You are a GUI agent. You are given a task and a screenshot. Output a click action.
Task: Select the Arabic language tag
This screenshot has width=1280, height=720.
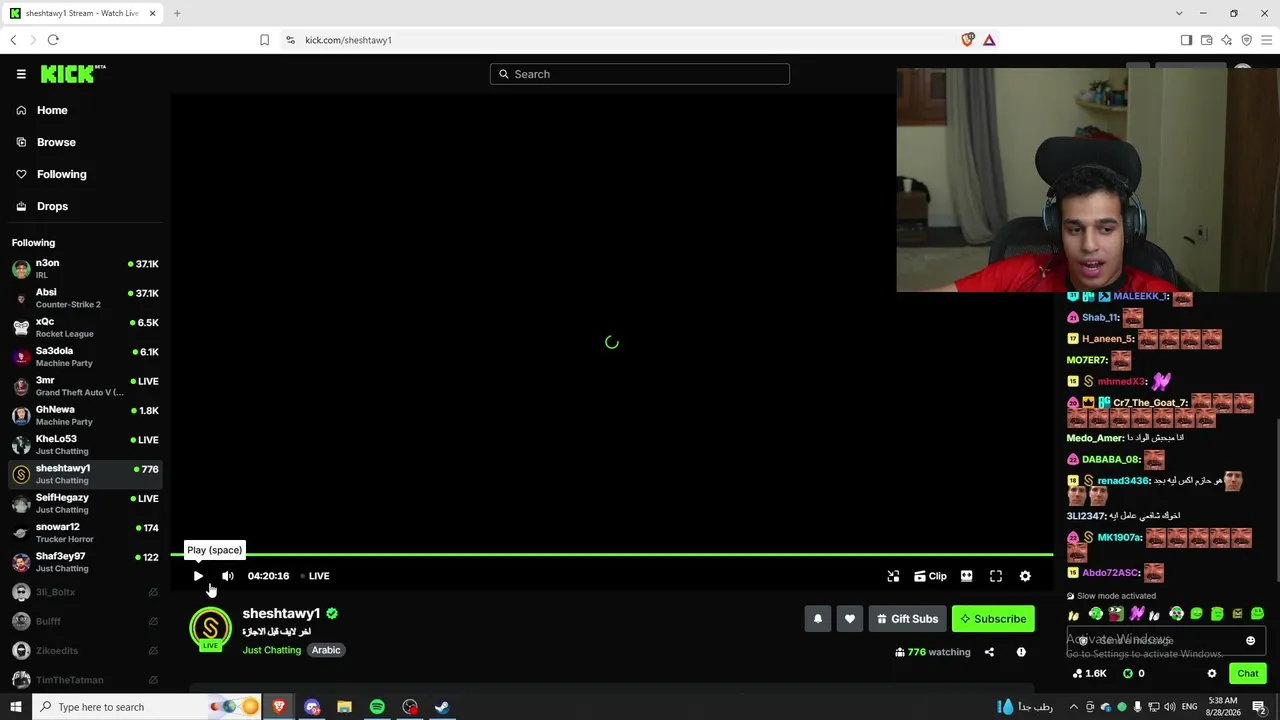pyautogui.click(x=326, y=650)
